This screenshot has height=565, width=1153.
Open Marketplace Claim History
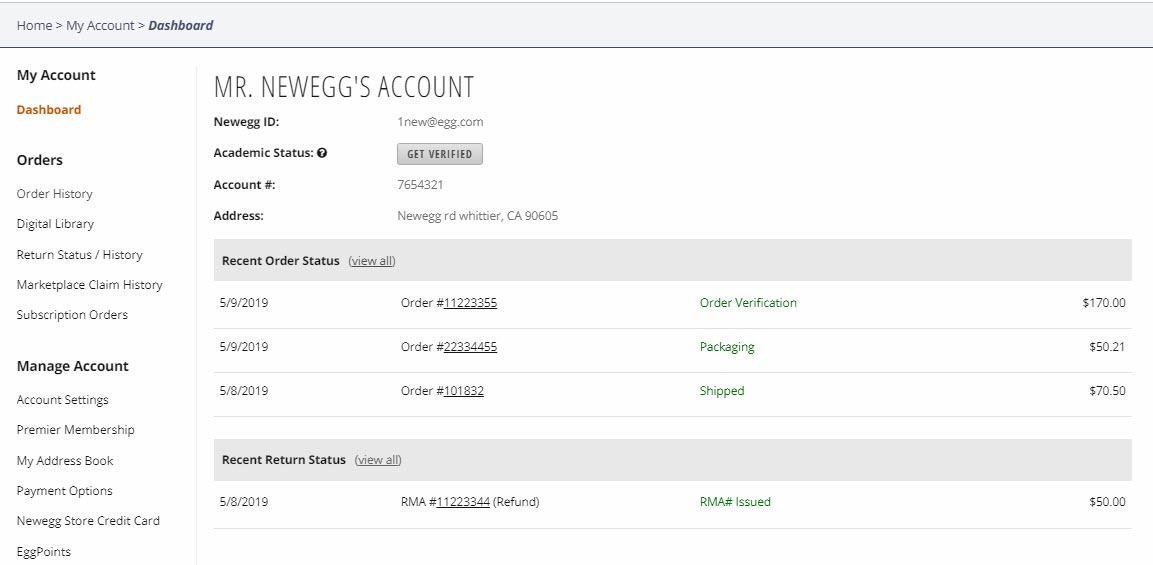[x=90, y=285]
